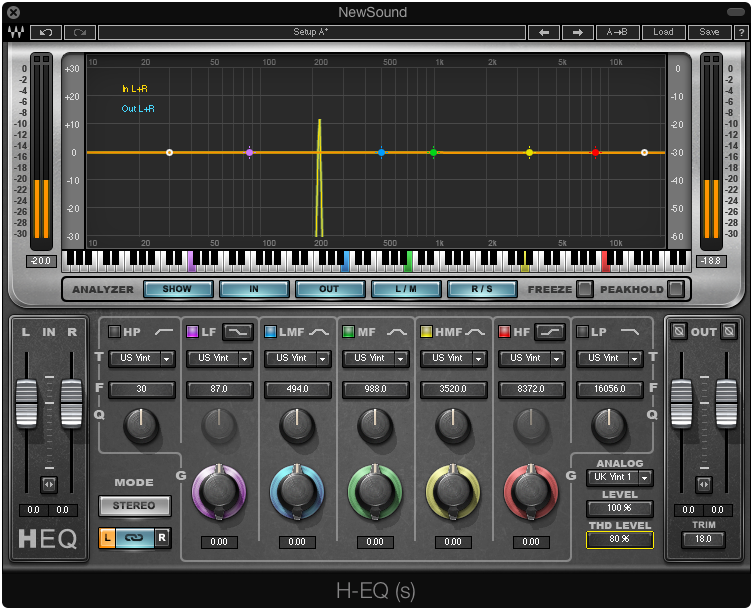Click the analyzer L / M button

click(406, 289)
